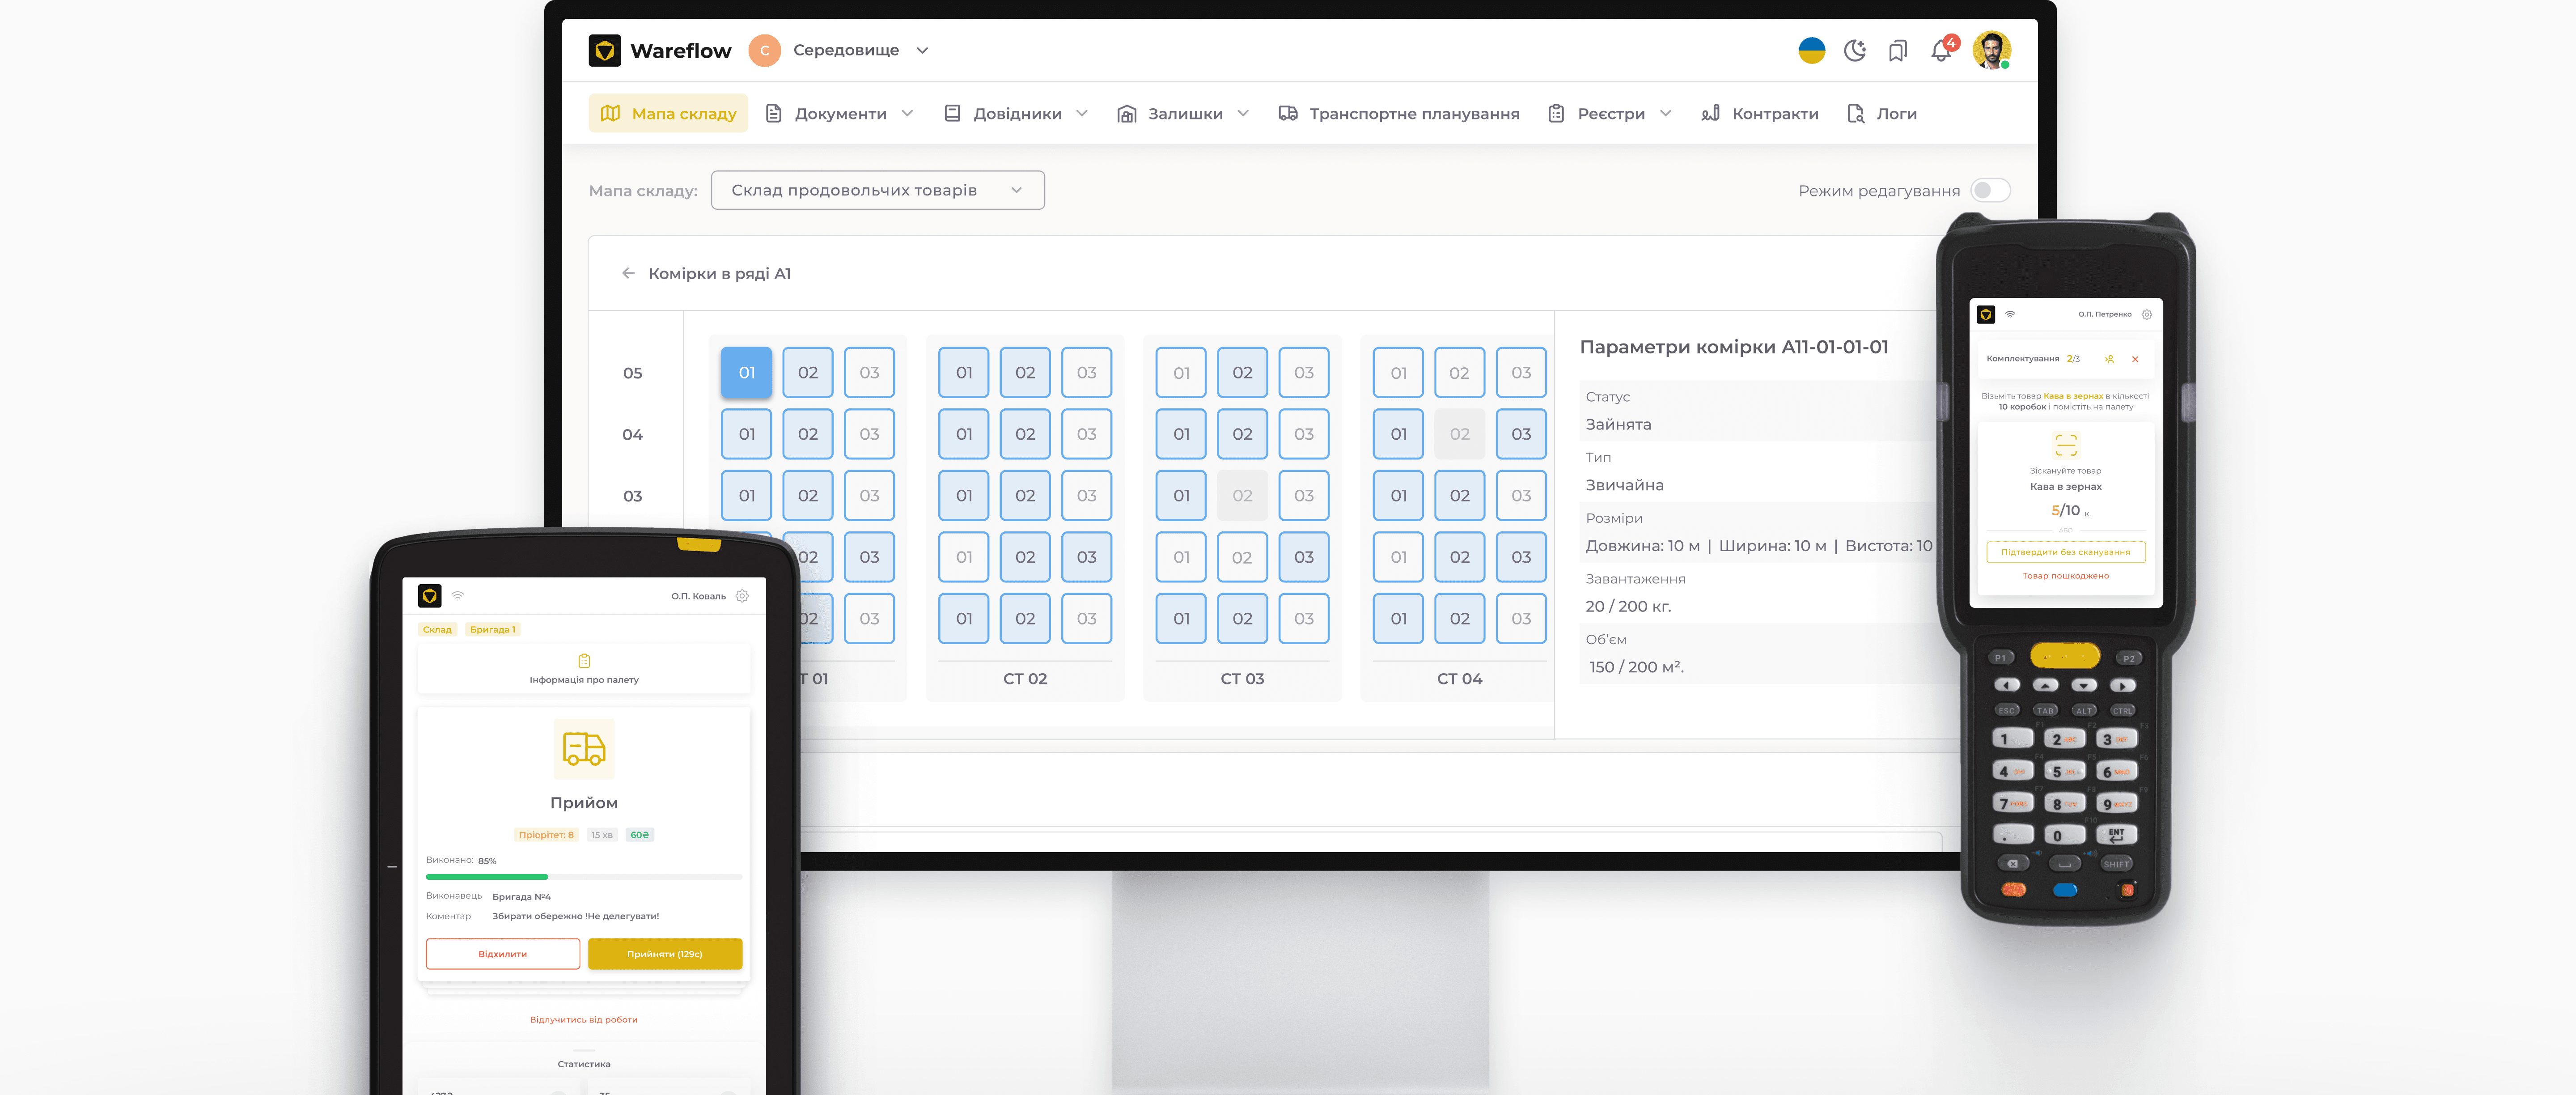Open Залишки dropdown menu

(1184, 114)
